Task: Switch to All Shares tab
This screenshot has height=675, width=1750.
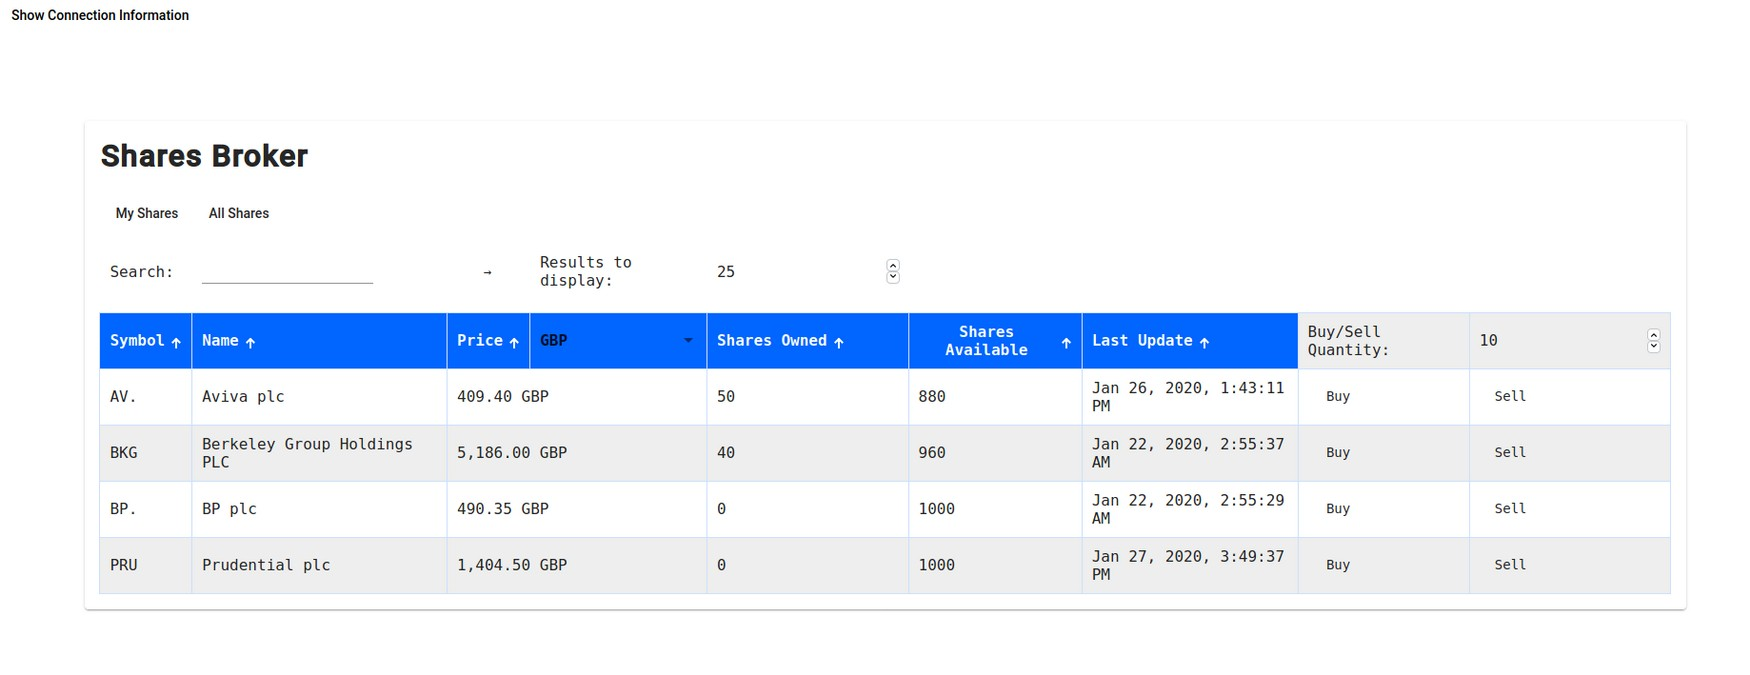Action: [x=239, y=213]
